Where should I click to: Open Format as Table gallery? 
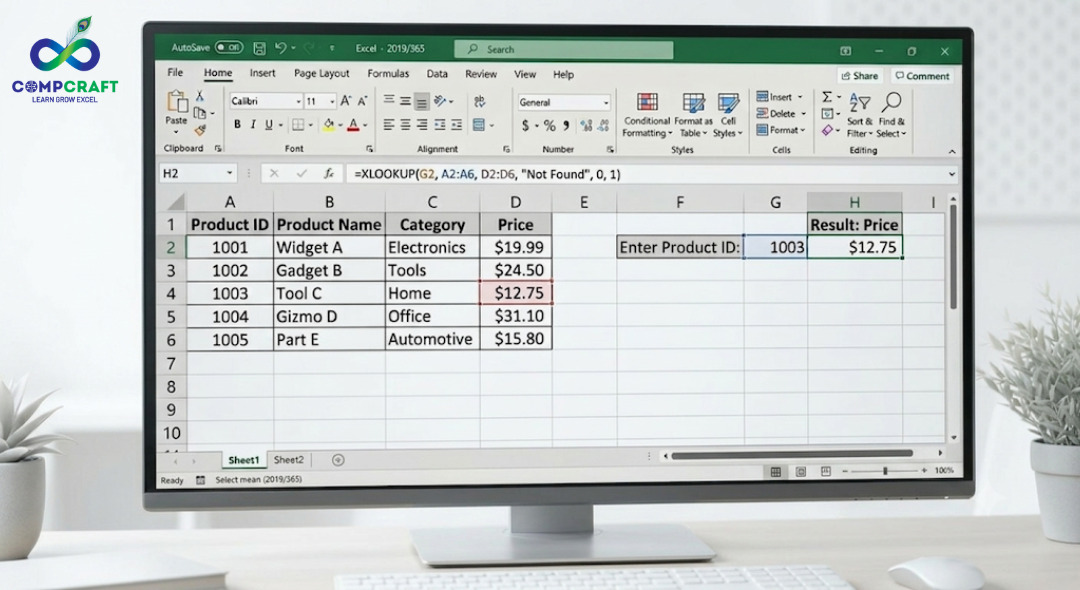693,115
